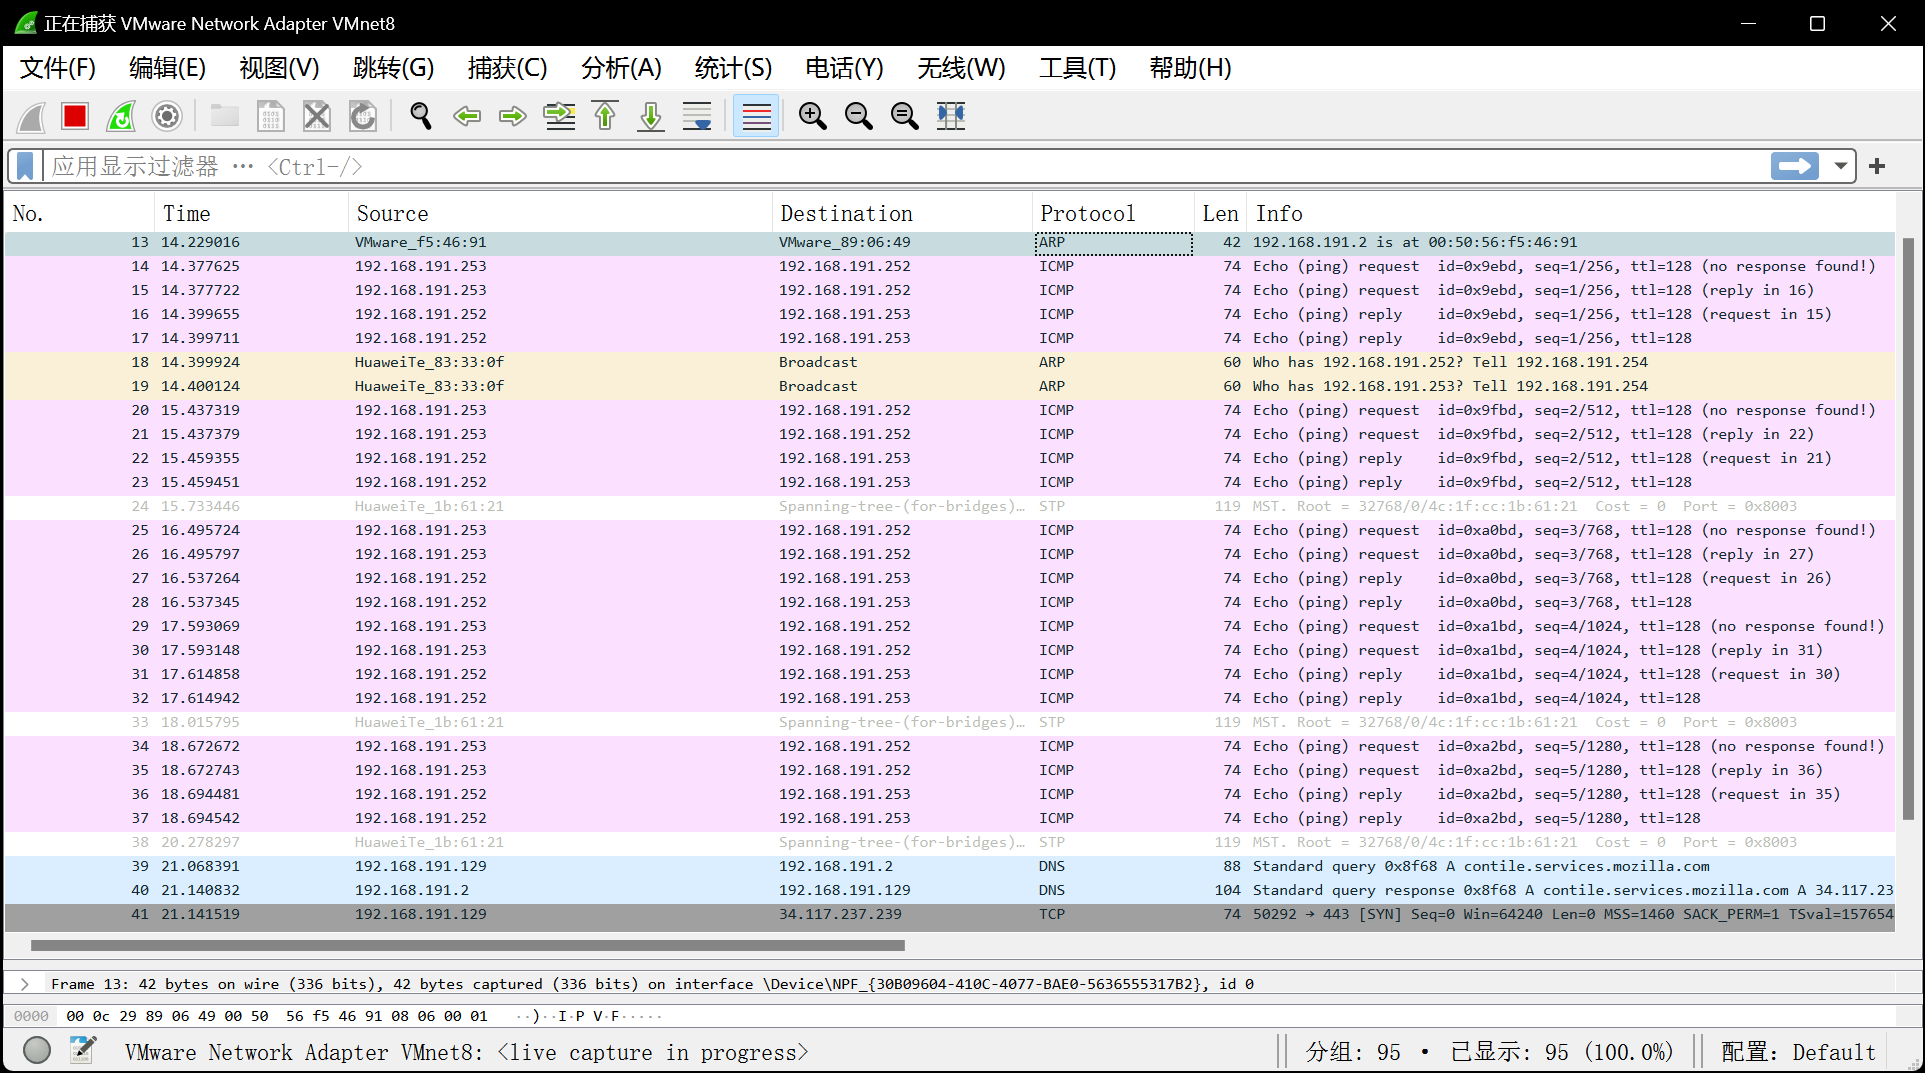Zoom in the main window text
Image resolution: width=1925 pixels, height=1073 pixels.
point(813,117)
